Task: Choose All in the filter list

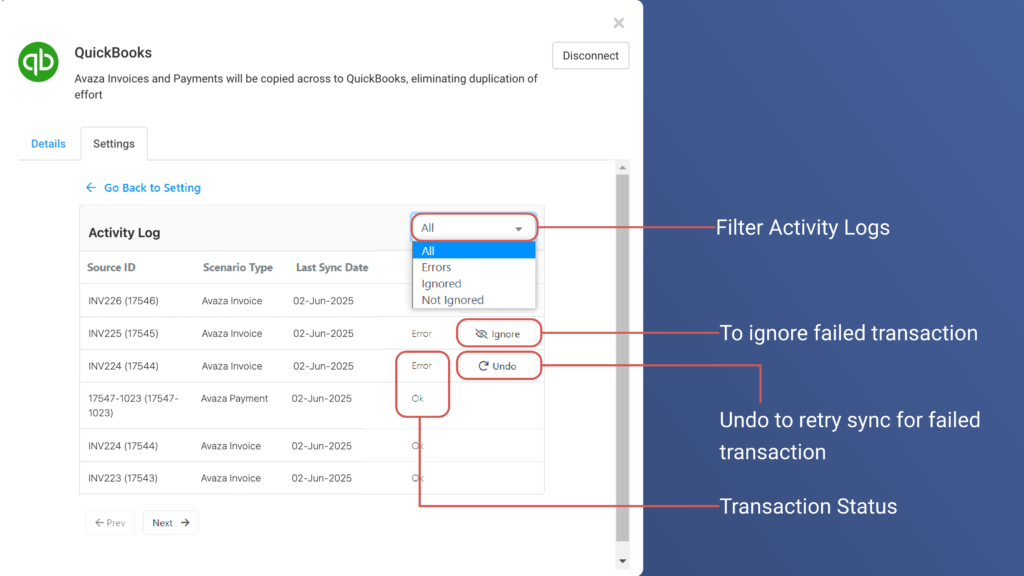Action: 474,251
